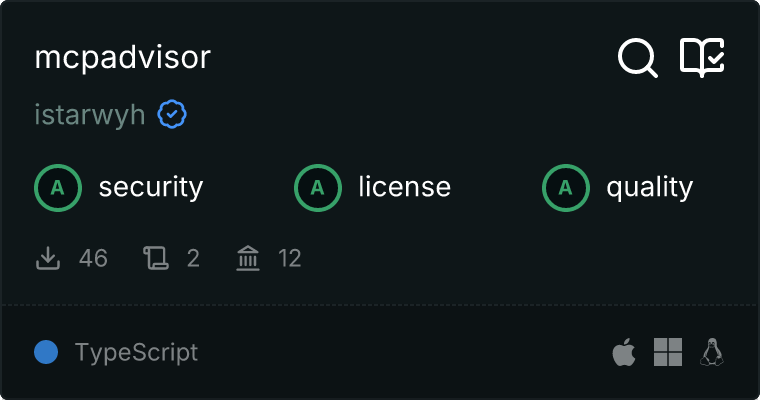Click the TypeScript language label
The image size is (760, 400).
[x=136, y=352]
